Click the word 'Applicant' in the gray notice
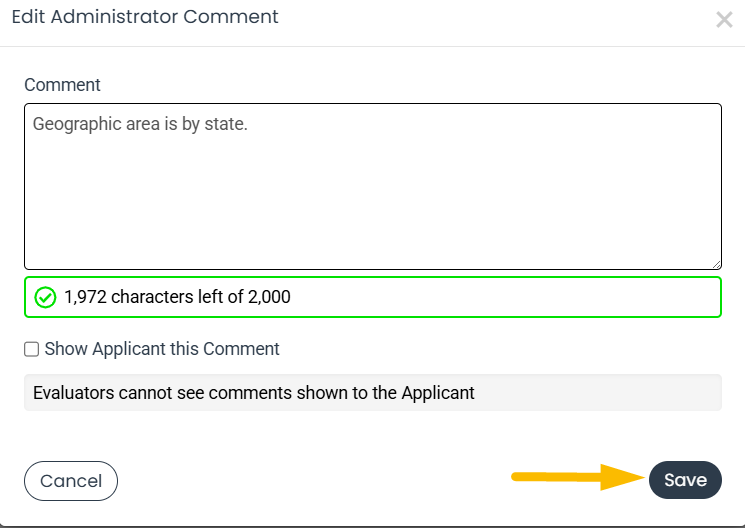 click(x=438, y=393)
